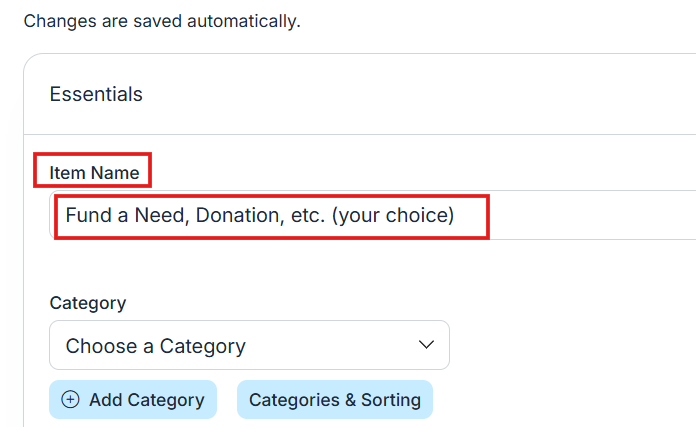Click the Add Category button
Image resolution: width=696 pixels, height=427 pixels.
pyautogui.click(x=133, y=400)
